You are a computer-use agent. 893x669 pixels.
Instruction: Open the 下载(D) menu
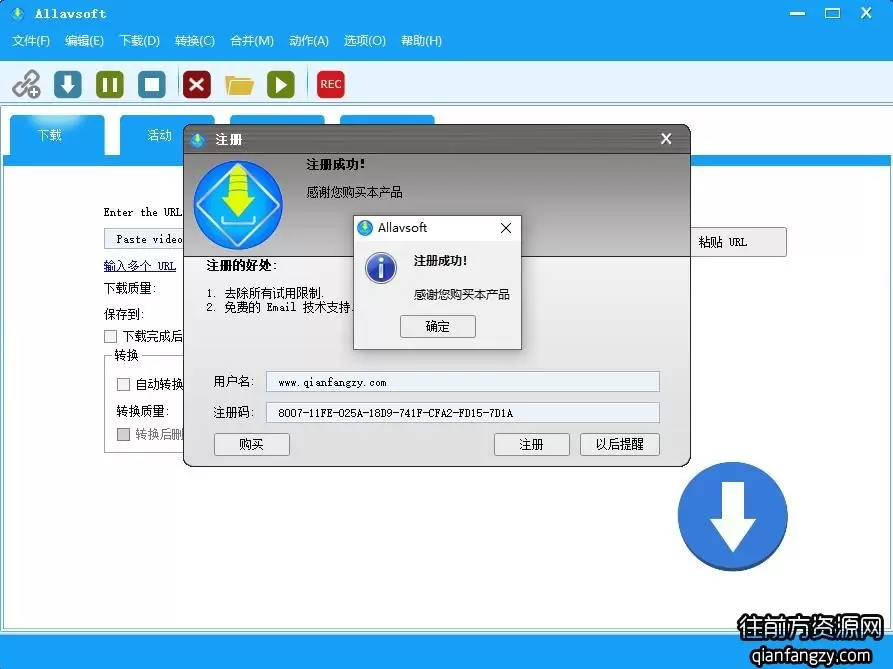tap(140, 40)
